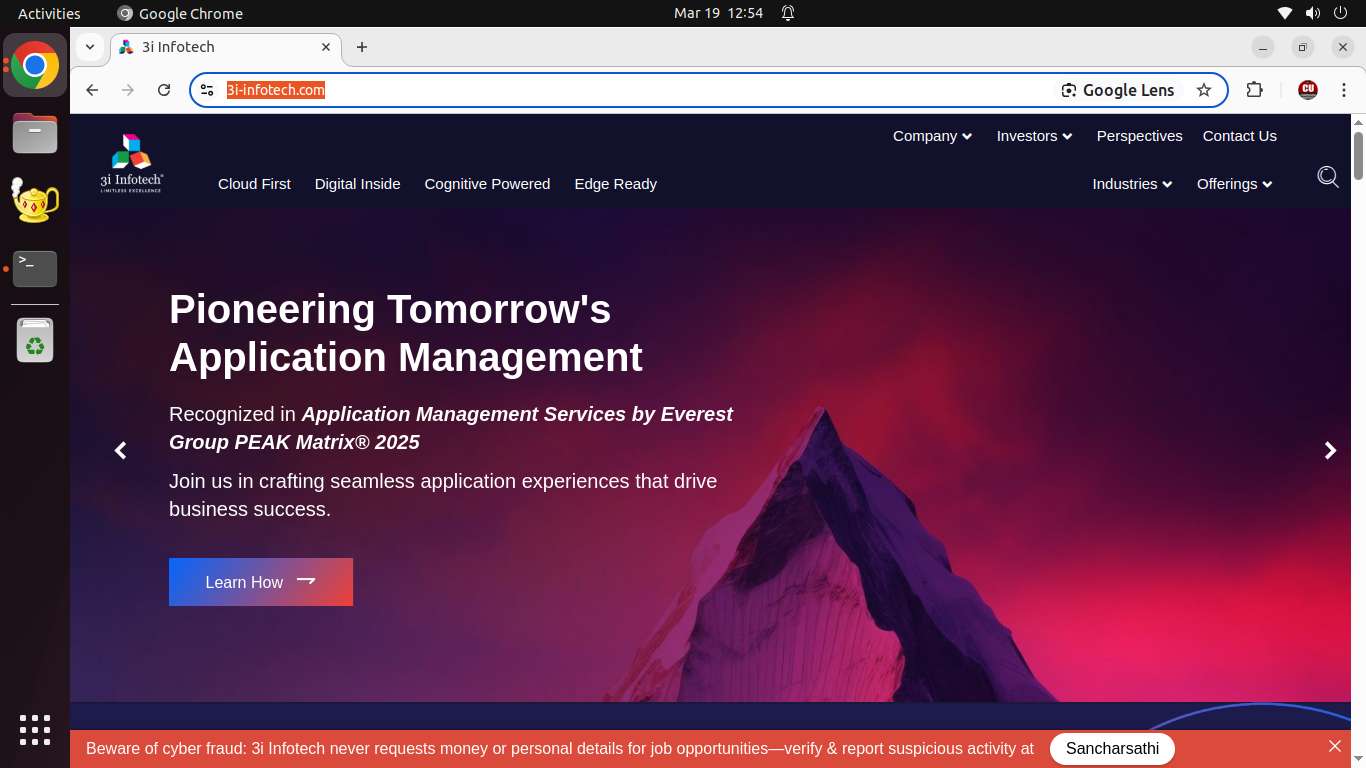This screenshot has height=768, width=1366.
Task: Select the 3i Infotech tab
Action: [x=226, y=47]
